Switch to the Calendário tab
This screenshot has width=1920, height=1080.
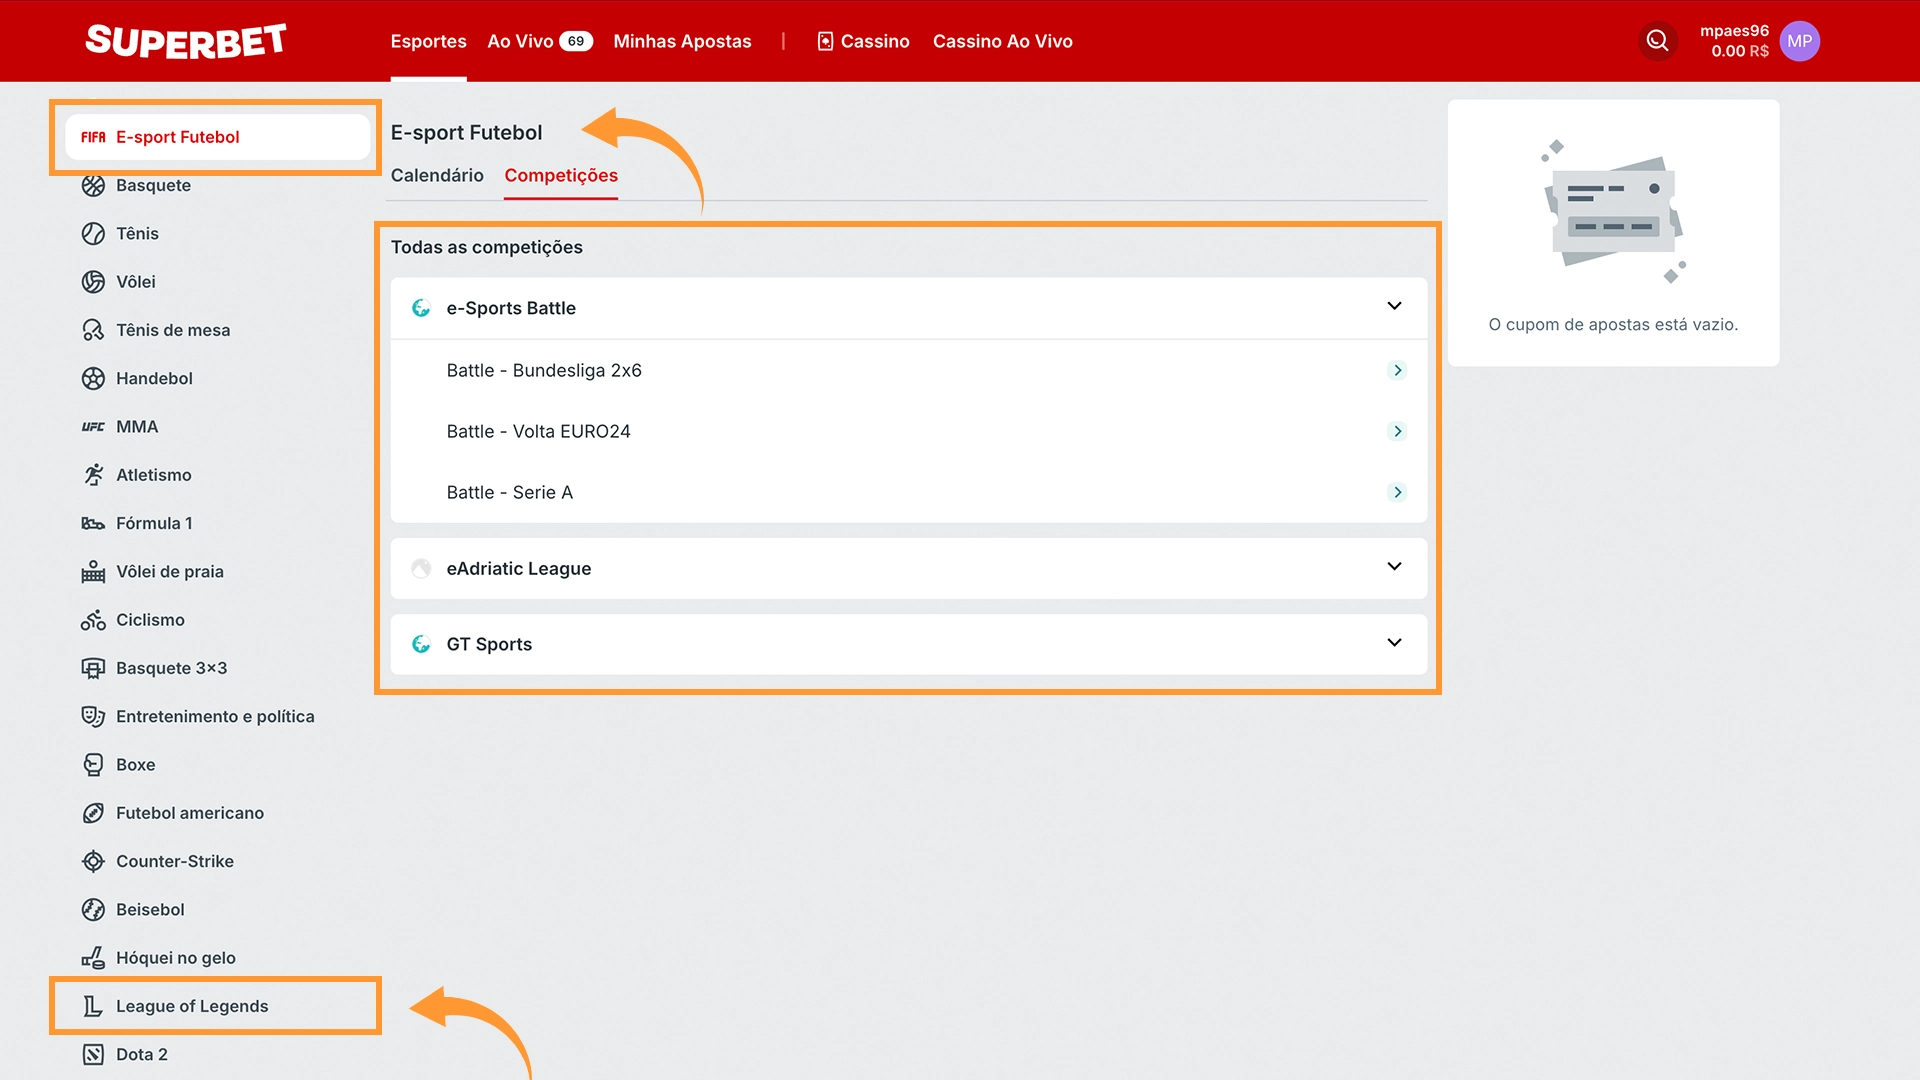pos(437,175)
